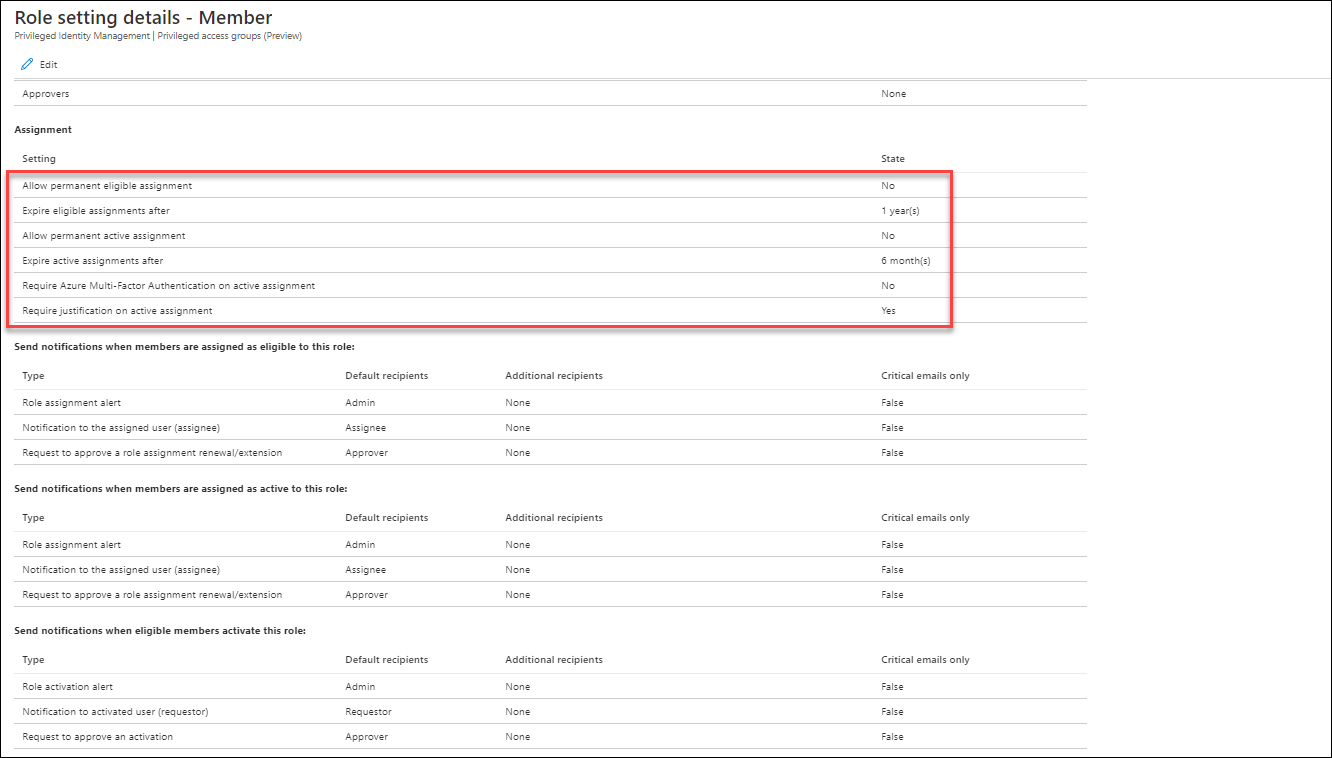
Task: Select 'Notification to activated user (requestor)' row
Action: pyautogui.click(x=550, y=712)
